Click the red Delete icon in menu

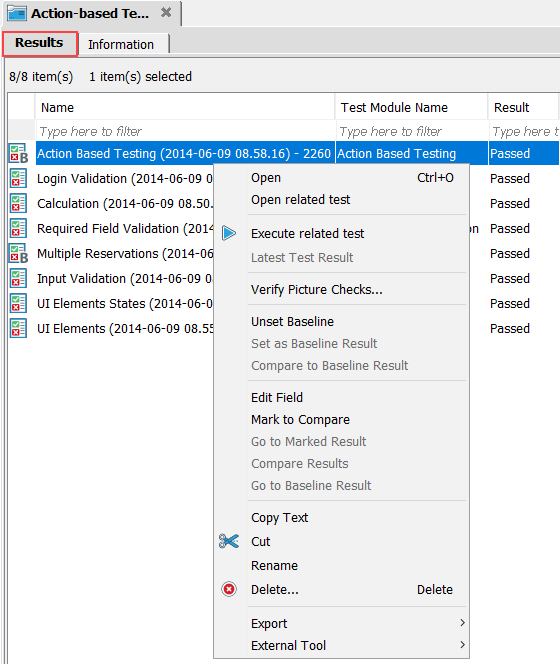click(229, 589)
